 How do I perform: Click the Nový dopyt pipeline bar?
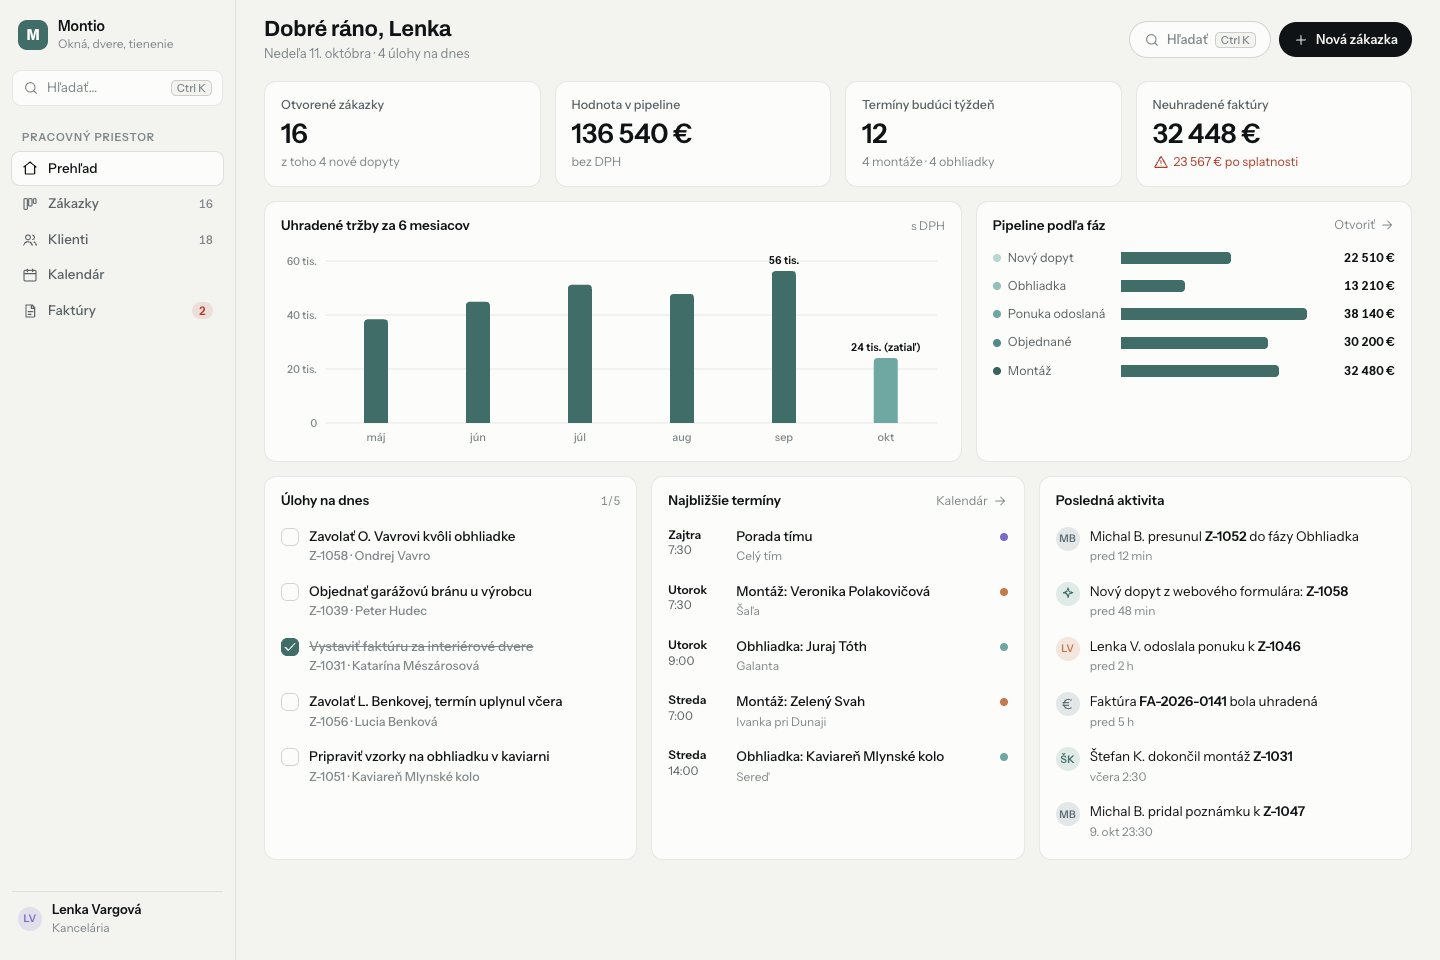(1176, 258)
